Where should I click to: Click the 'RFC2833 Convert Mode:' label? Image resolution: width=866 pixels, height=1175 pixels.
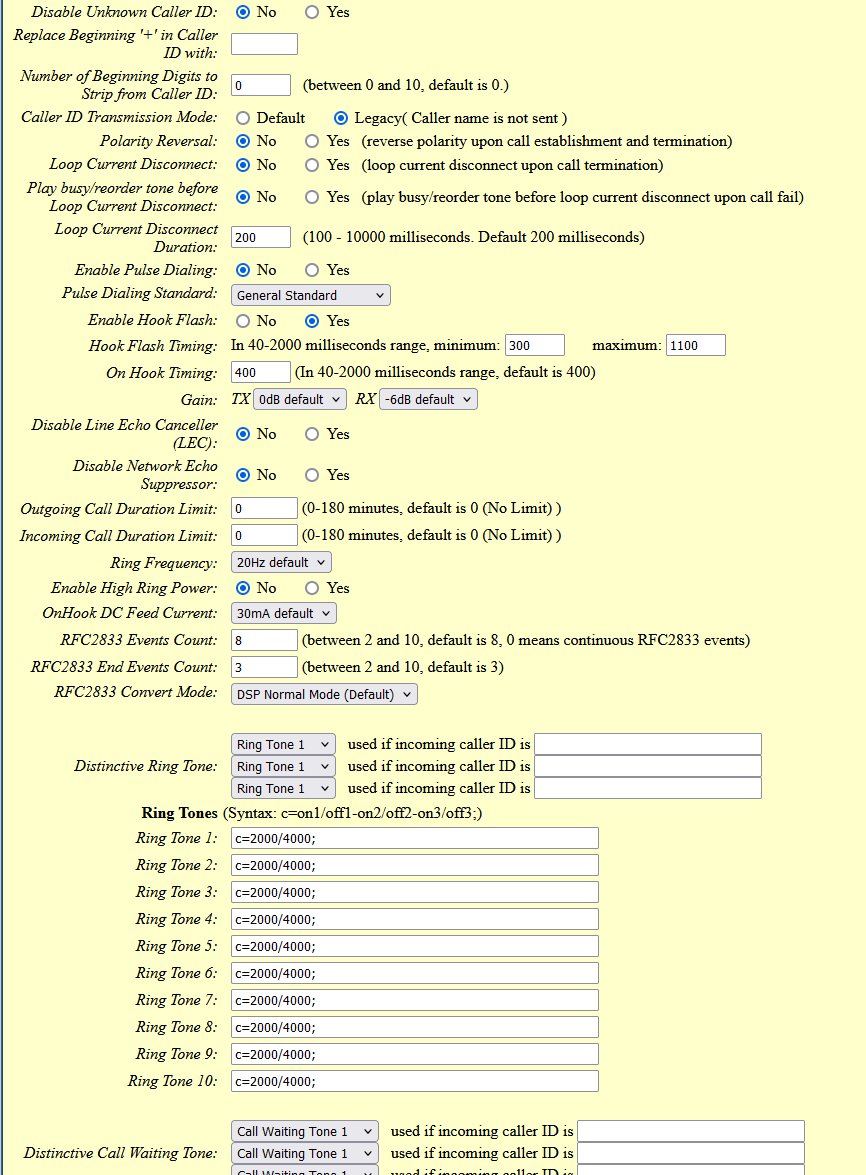(136, 692)
